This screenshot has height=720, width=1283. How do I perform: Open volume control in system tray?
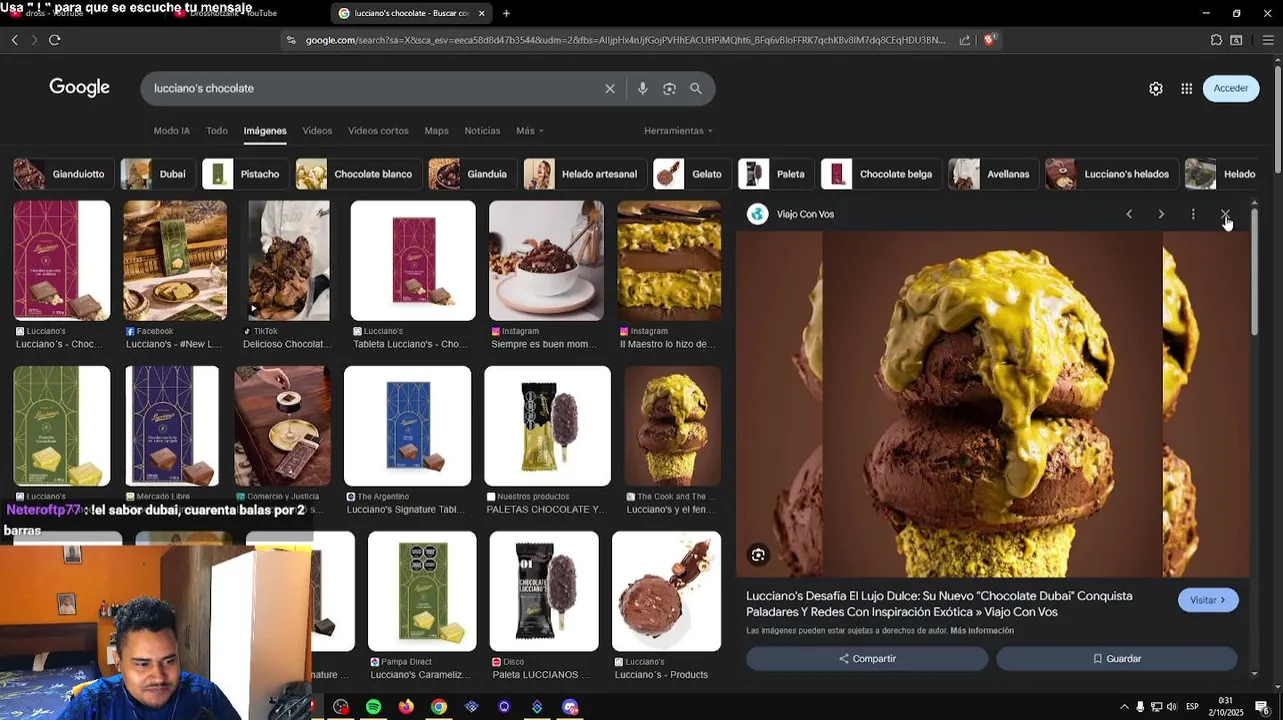1171,707
